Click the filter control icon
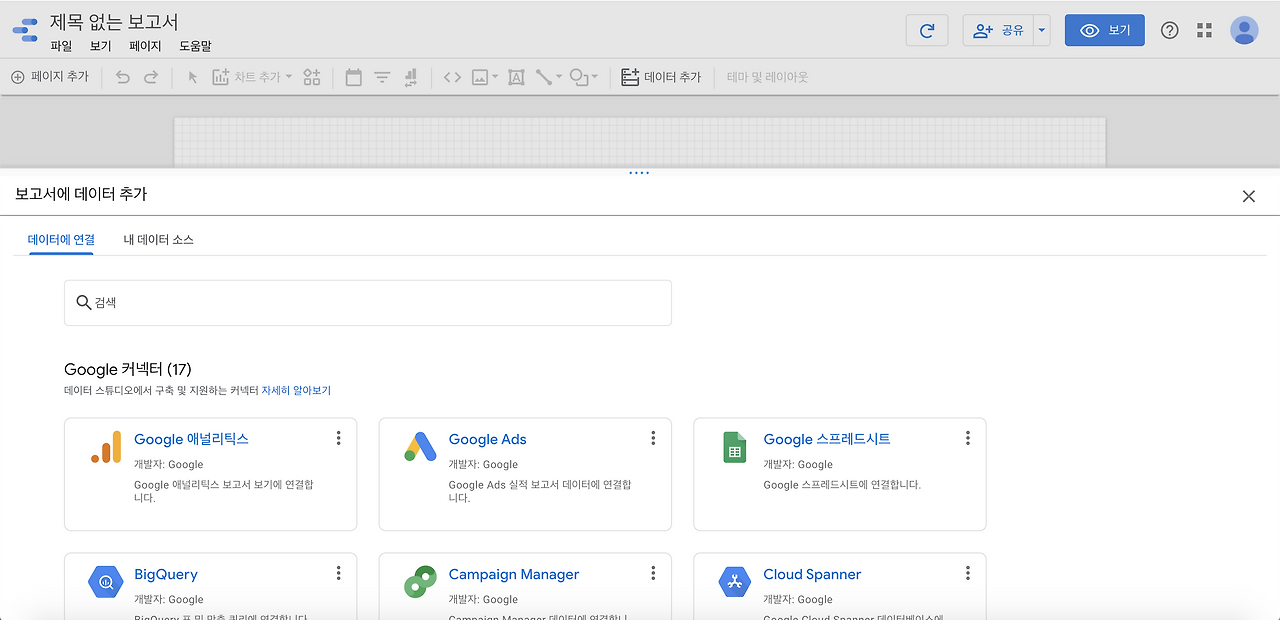Viewport: 1280px width, 620px height. pos(382,77)
